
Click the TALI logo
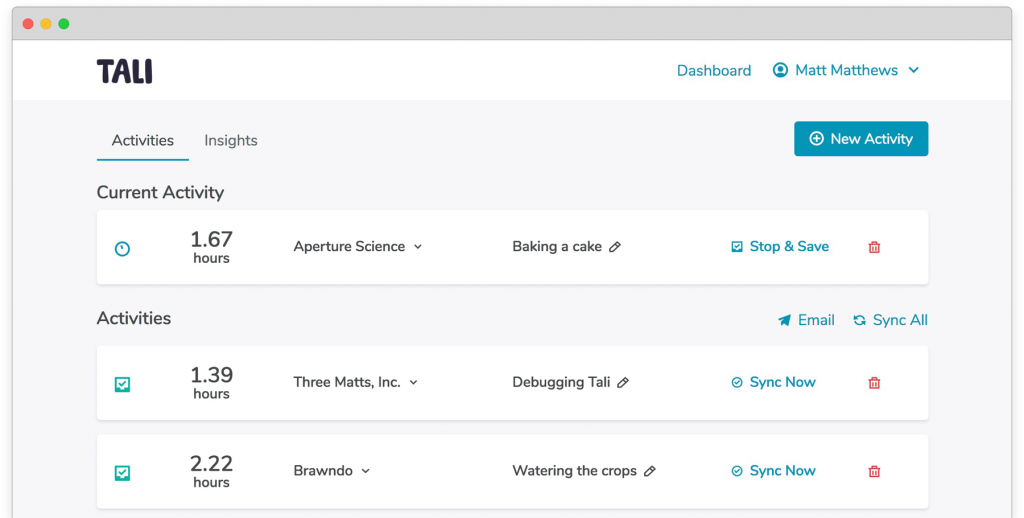coord(125,71)
